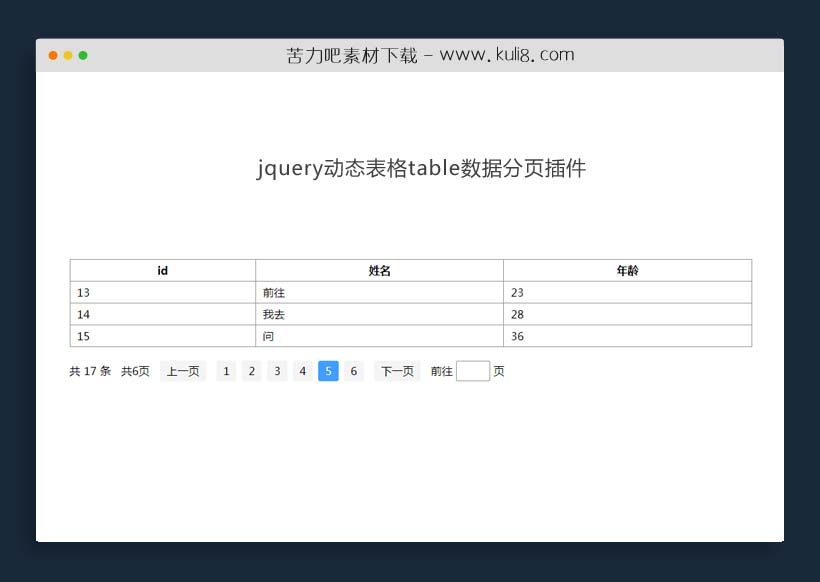Click the 上一页 previous page button
This screenshot has width=820, height=582.
(x=183, y=371)
